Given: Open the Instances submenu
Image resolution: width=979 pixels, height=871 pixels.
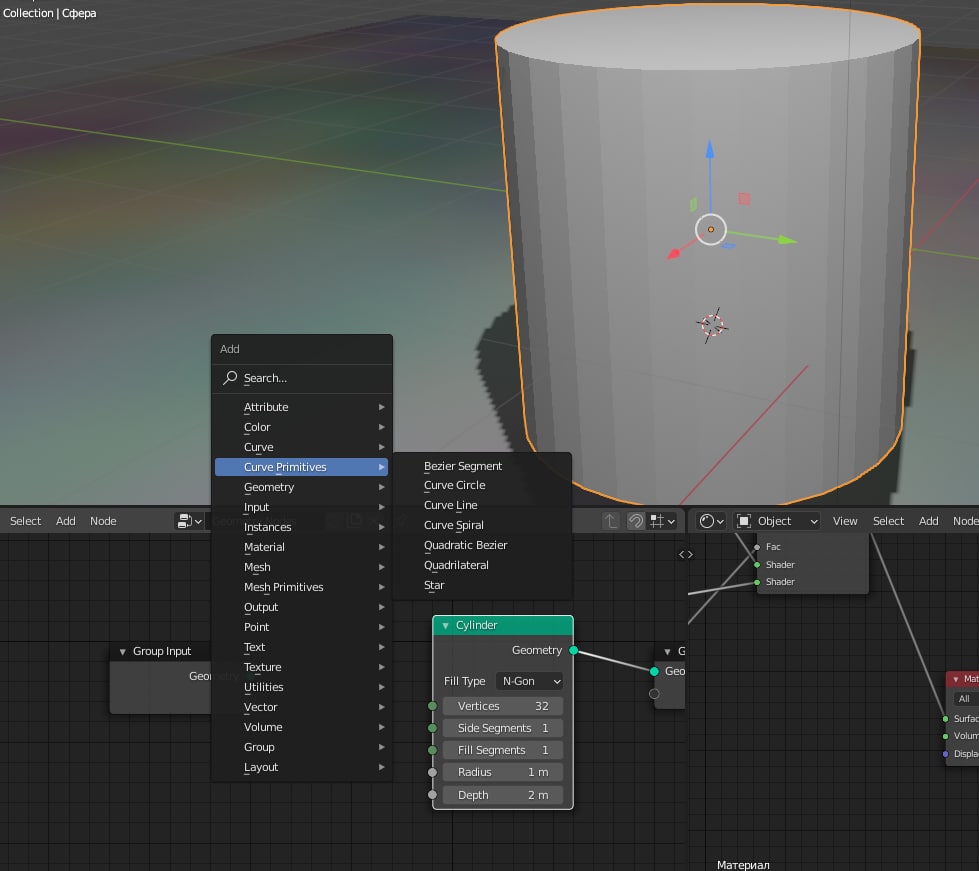Looking at the screenshot, I should pyautogui.click(x=302, y=527).
